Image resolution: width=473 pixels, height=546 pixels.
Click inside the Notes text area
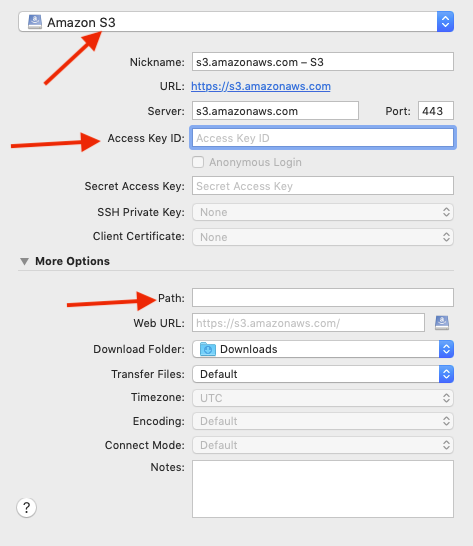pos(323,489)
